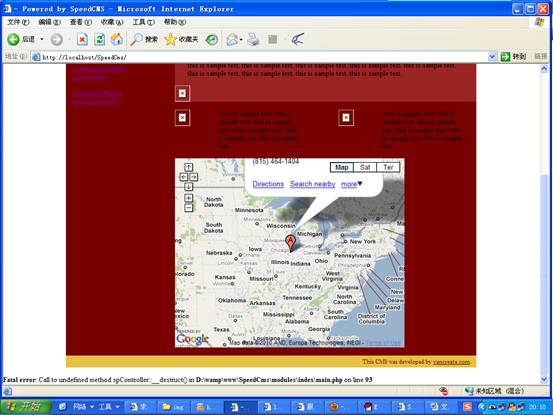Viewport: 553px width, 415px height.
Task: Pan the map left with the arrow
Action: click(184, 177)
